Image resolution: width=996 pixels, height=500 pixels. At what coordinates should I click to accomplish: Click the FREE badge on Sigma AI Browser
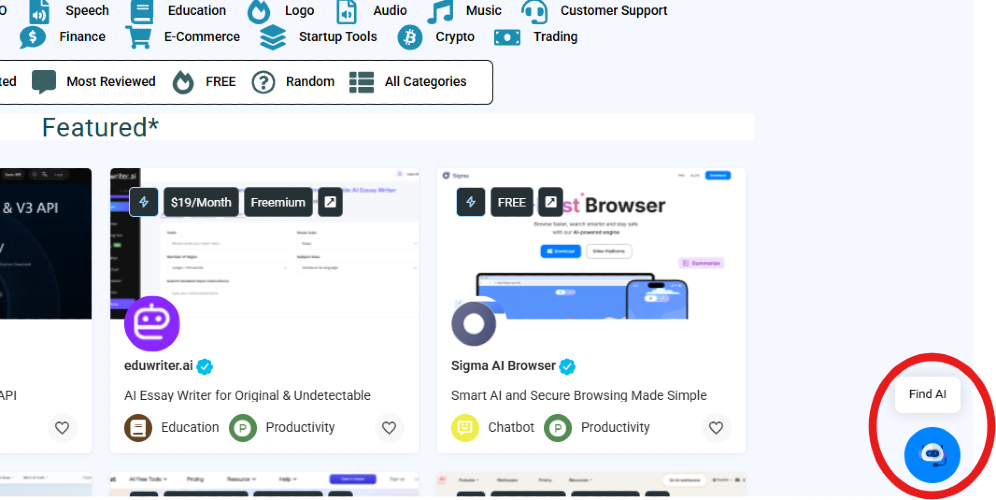click(512, 202)
